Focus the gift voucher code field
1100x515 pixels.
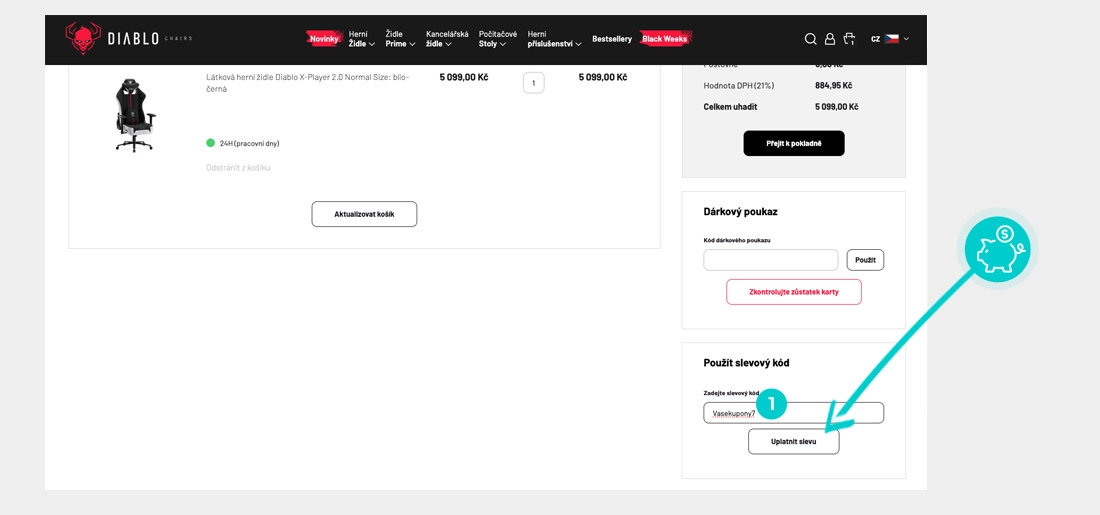click(770, 260)
